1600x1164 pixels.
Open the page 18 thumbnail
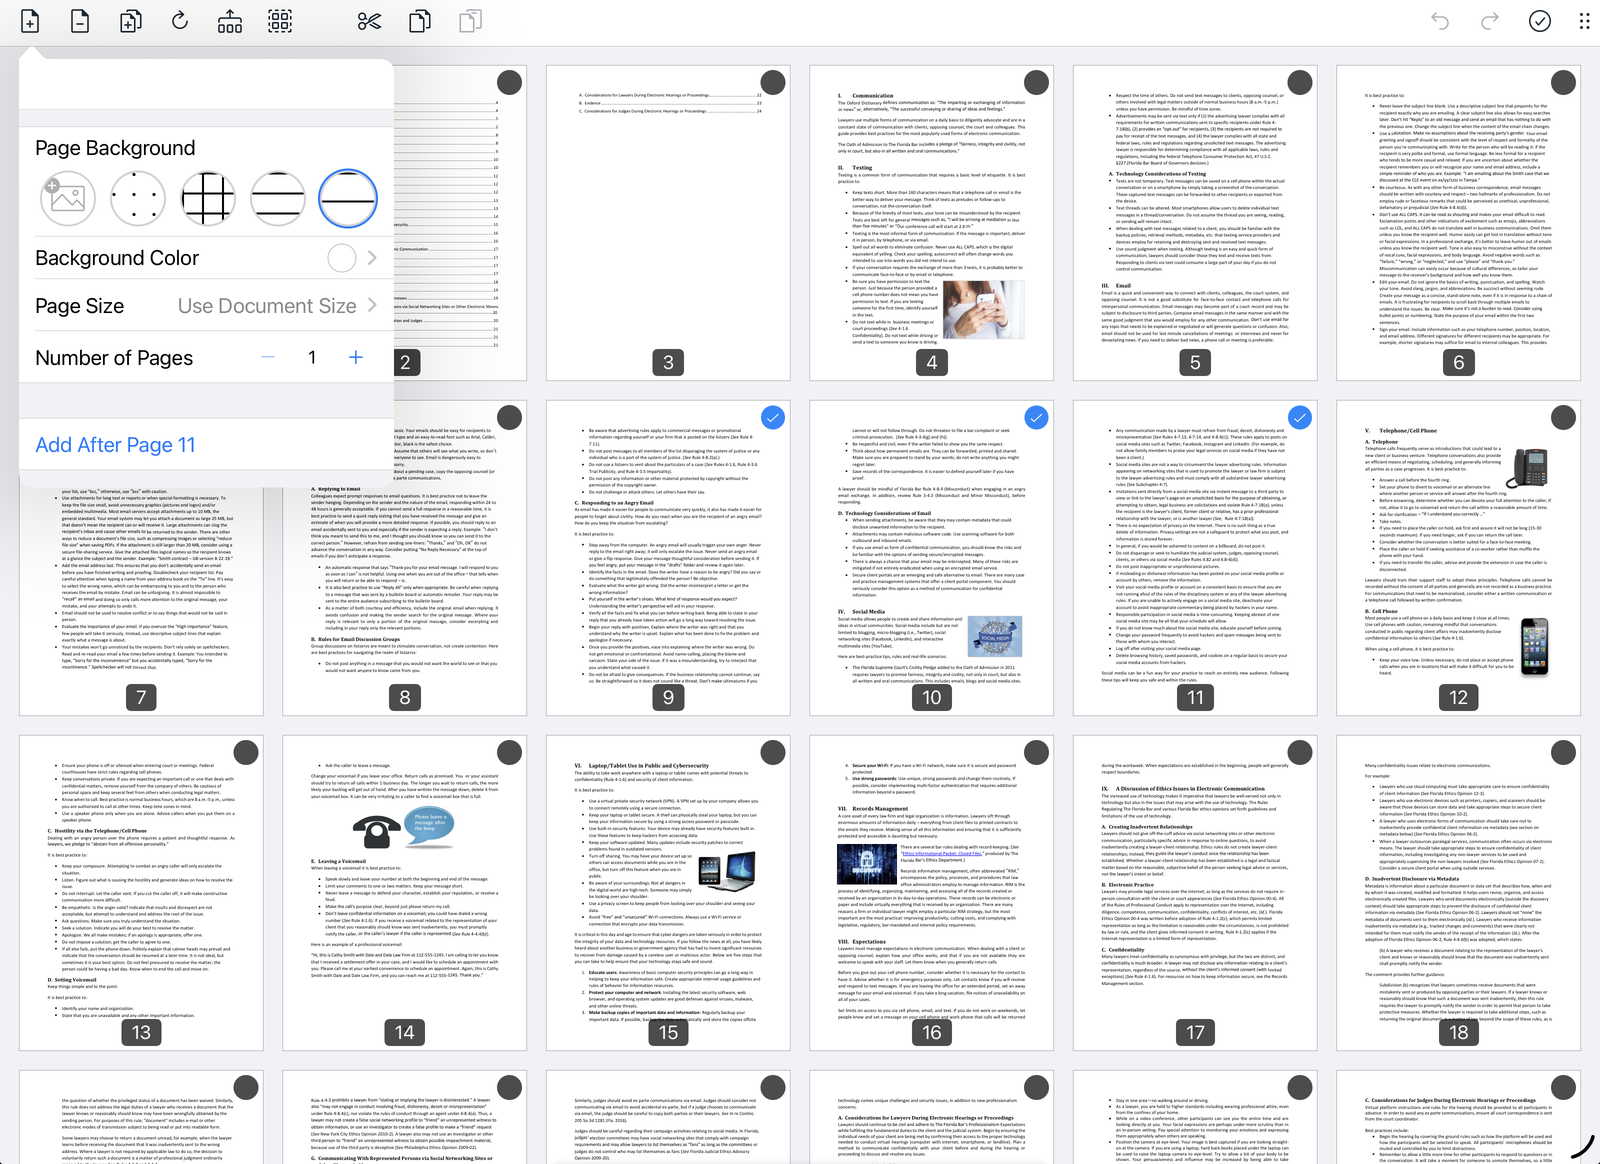(1458, 893)
